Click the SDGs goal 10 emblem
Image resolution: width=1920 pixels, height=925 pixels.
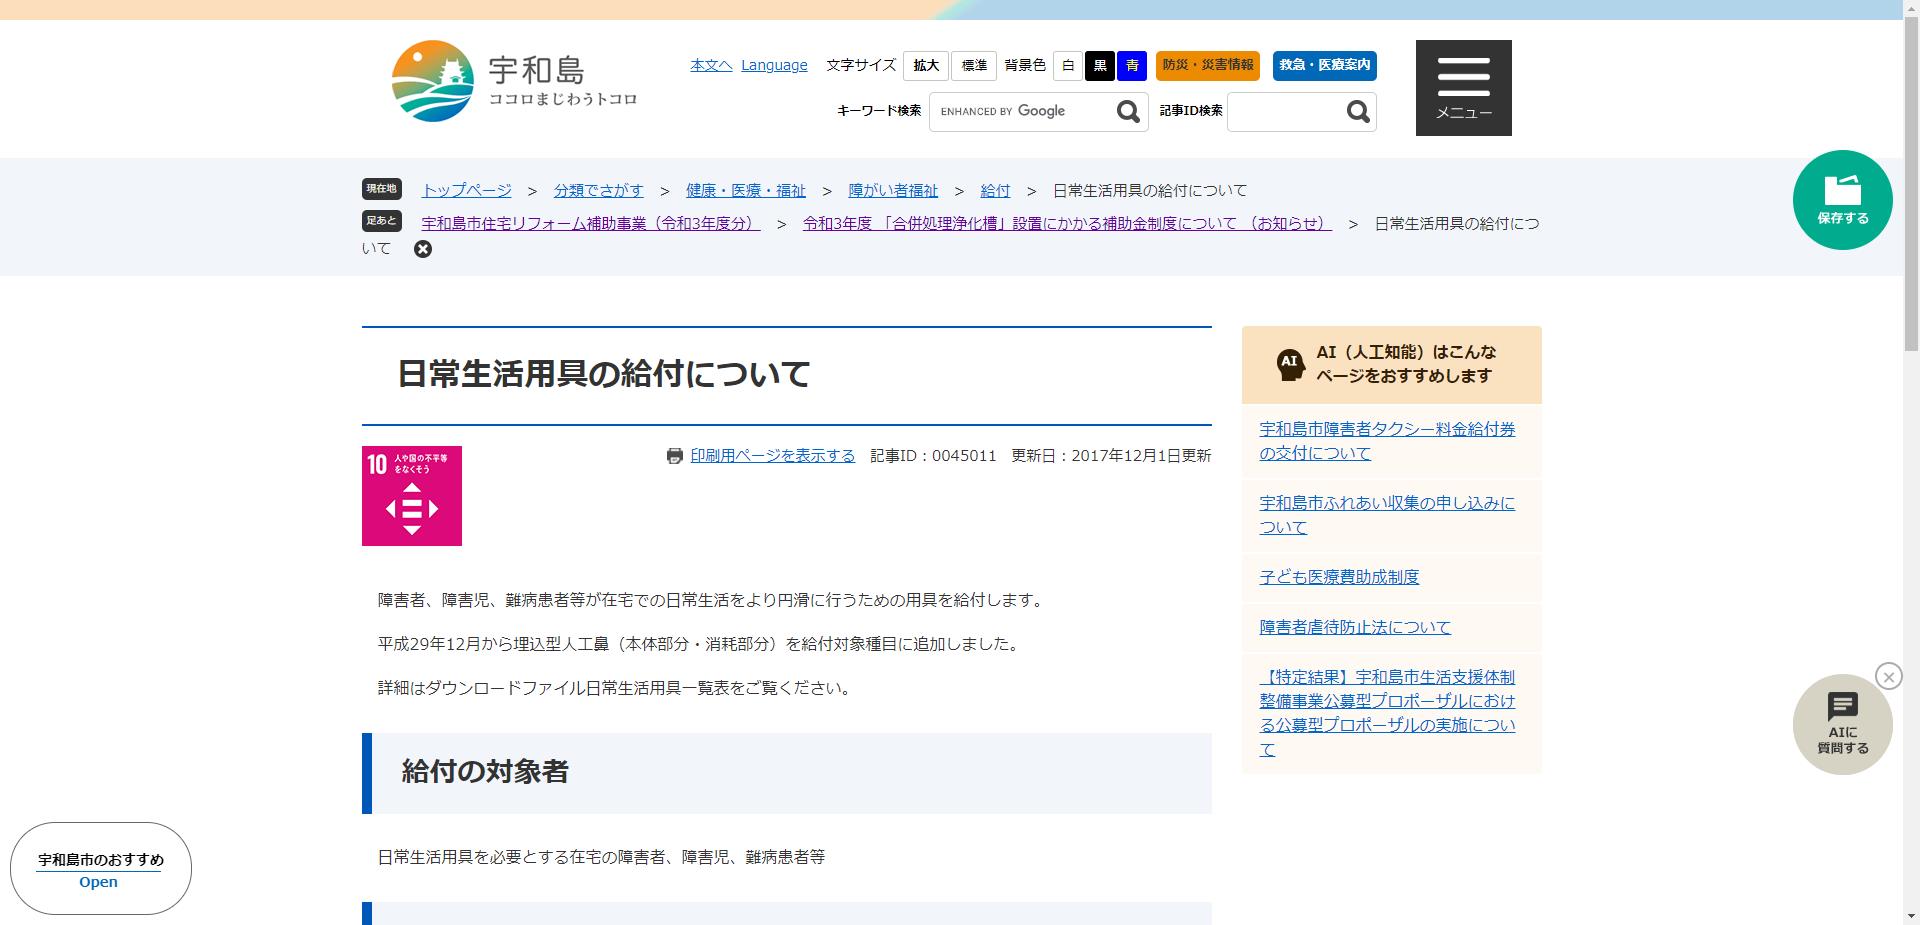(411, 495)
